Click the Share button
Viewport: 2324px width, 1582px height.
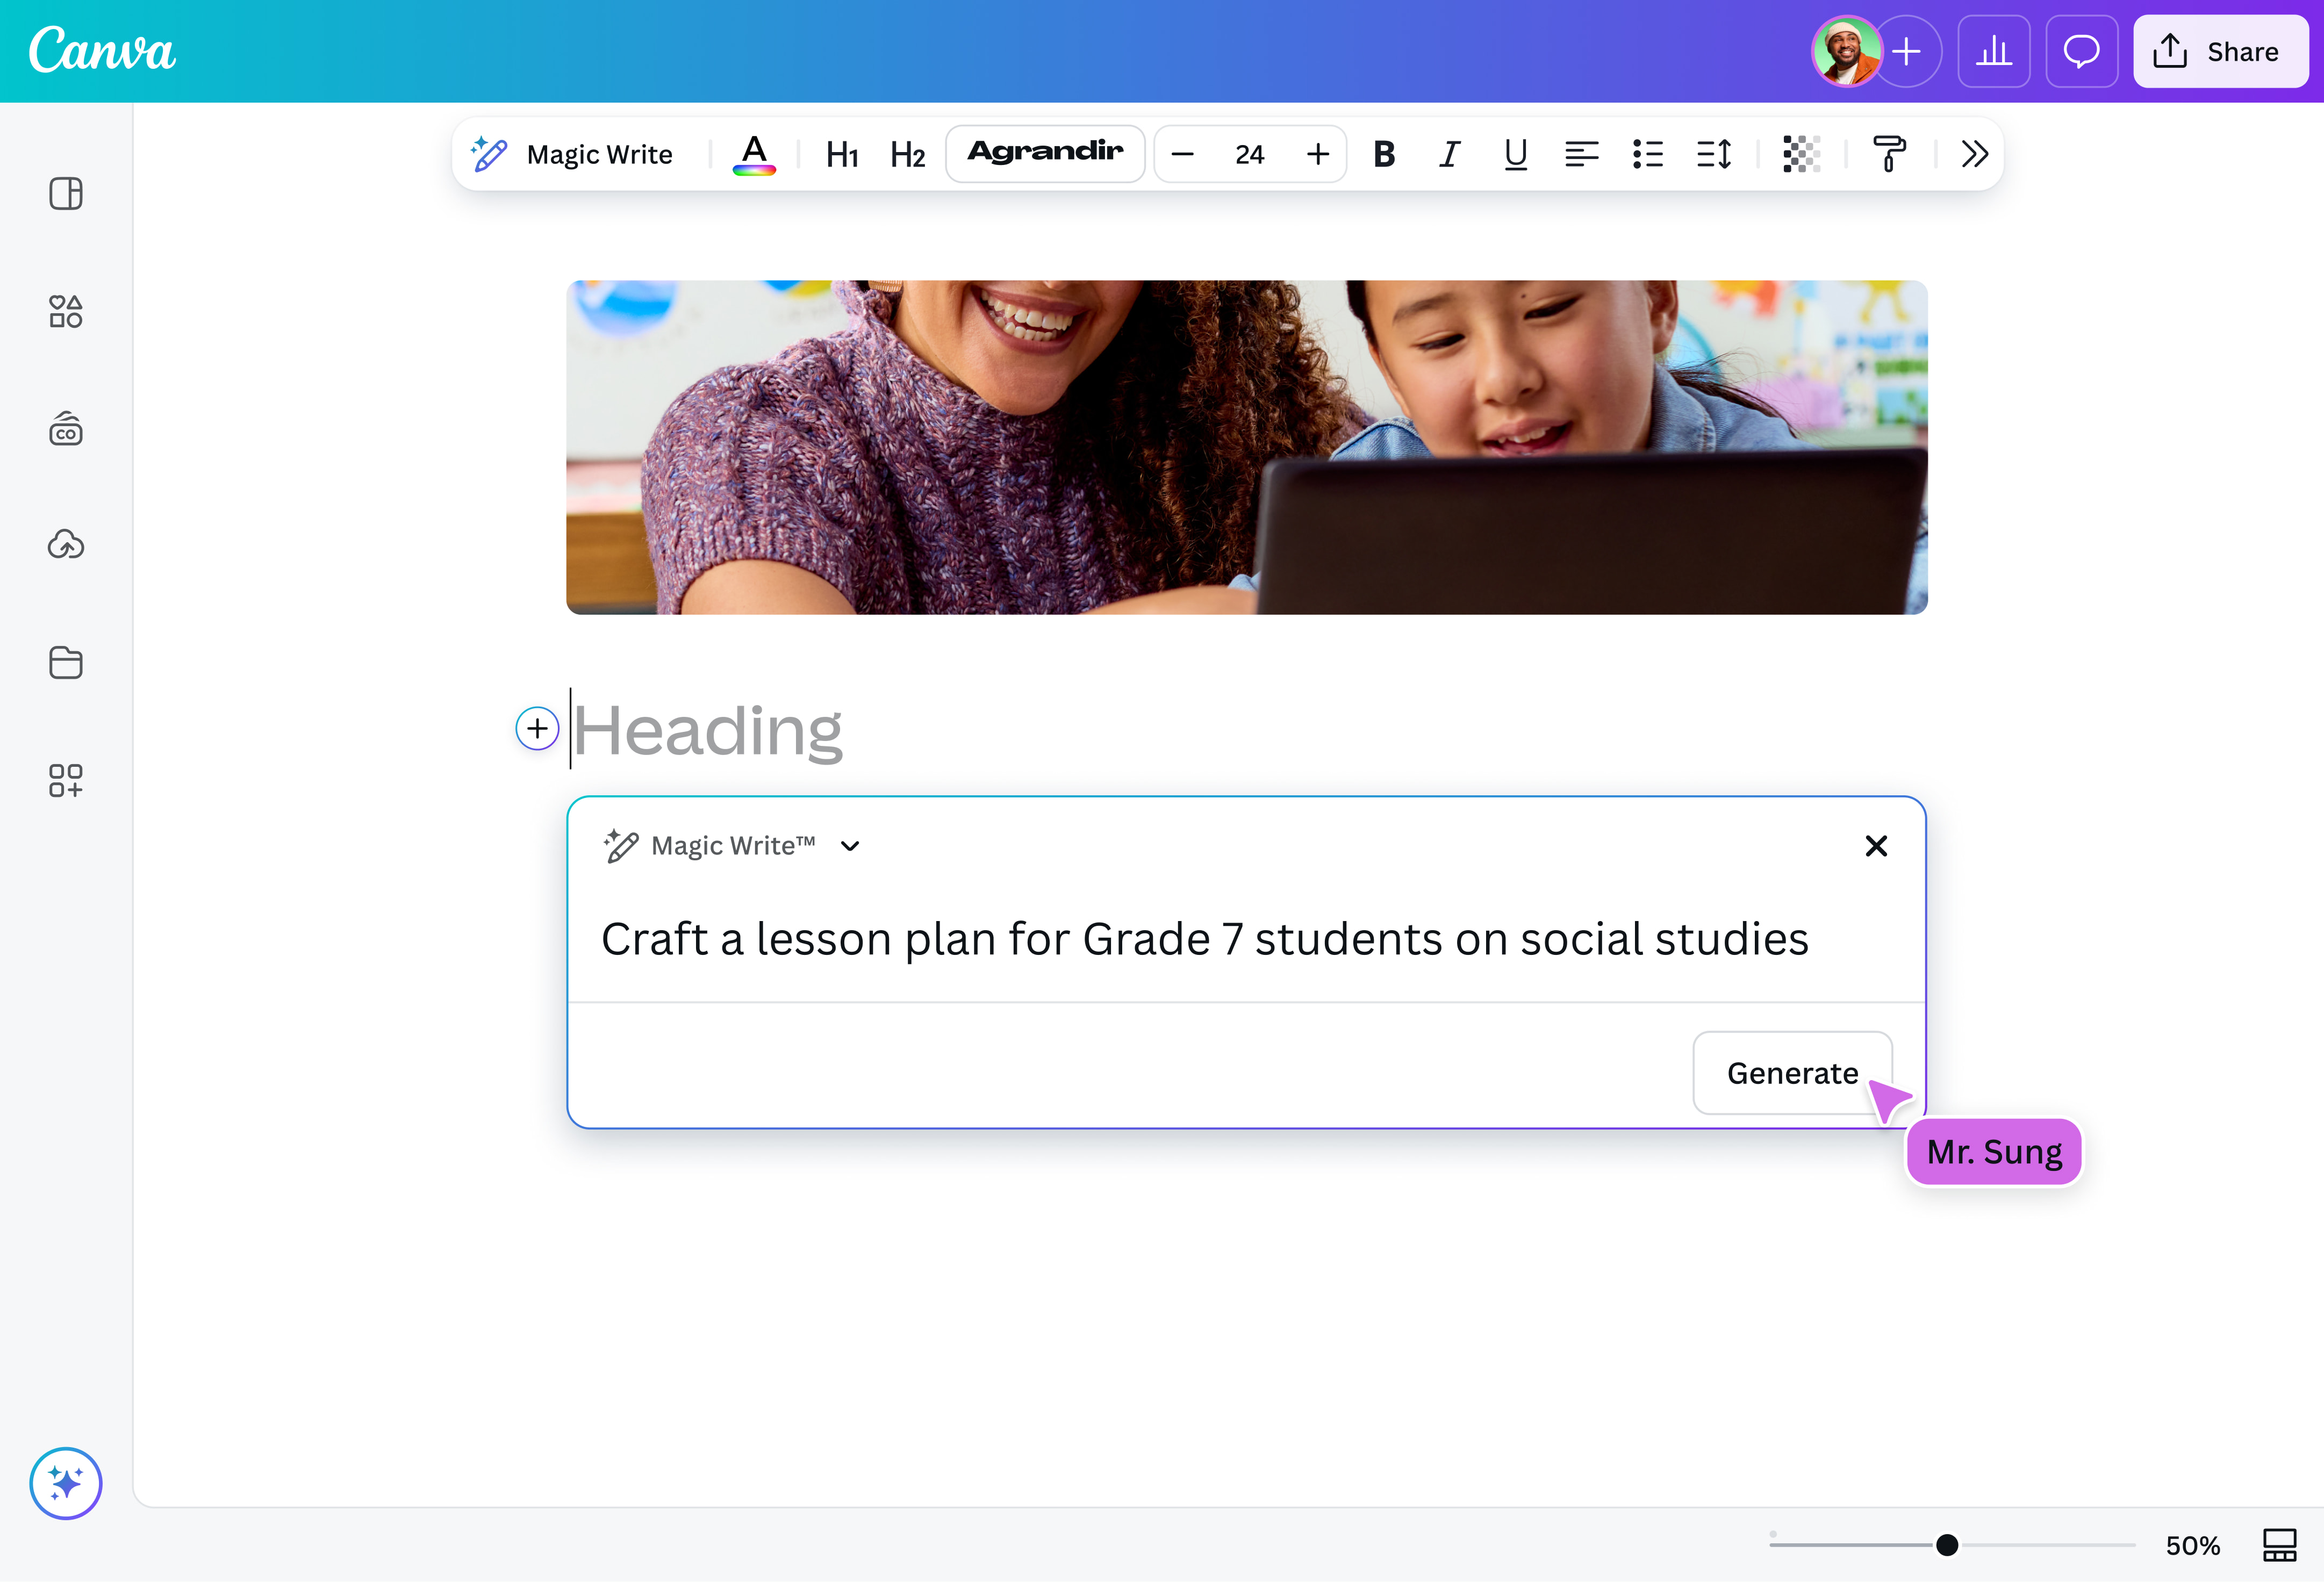(x=2220, y=51)
